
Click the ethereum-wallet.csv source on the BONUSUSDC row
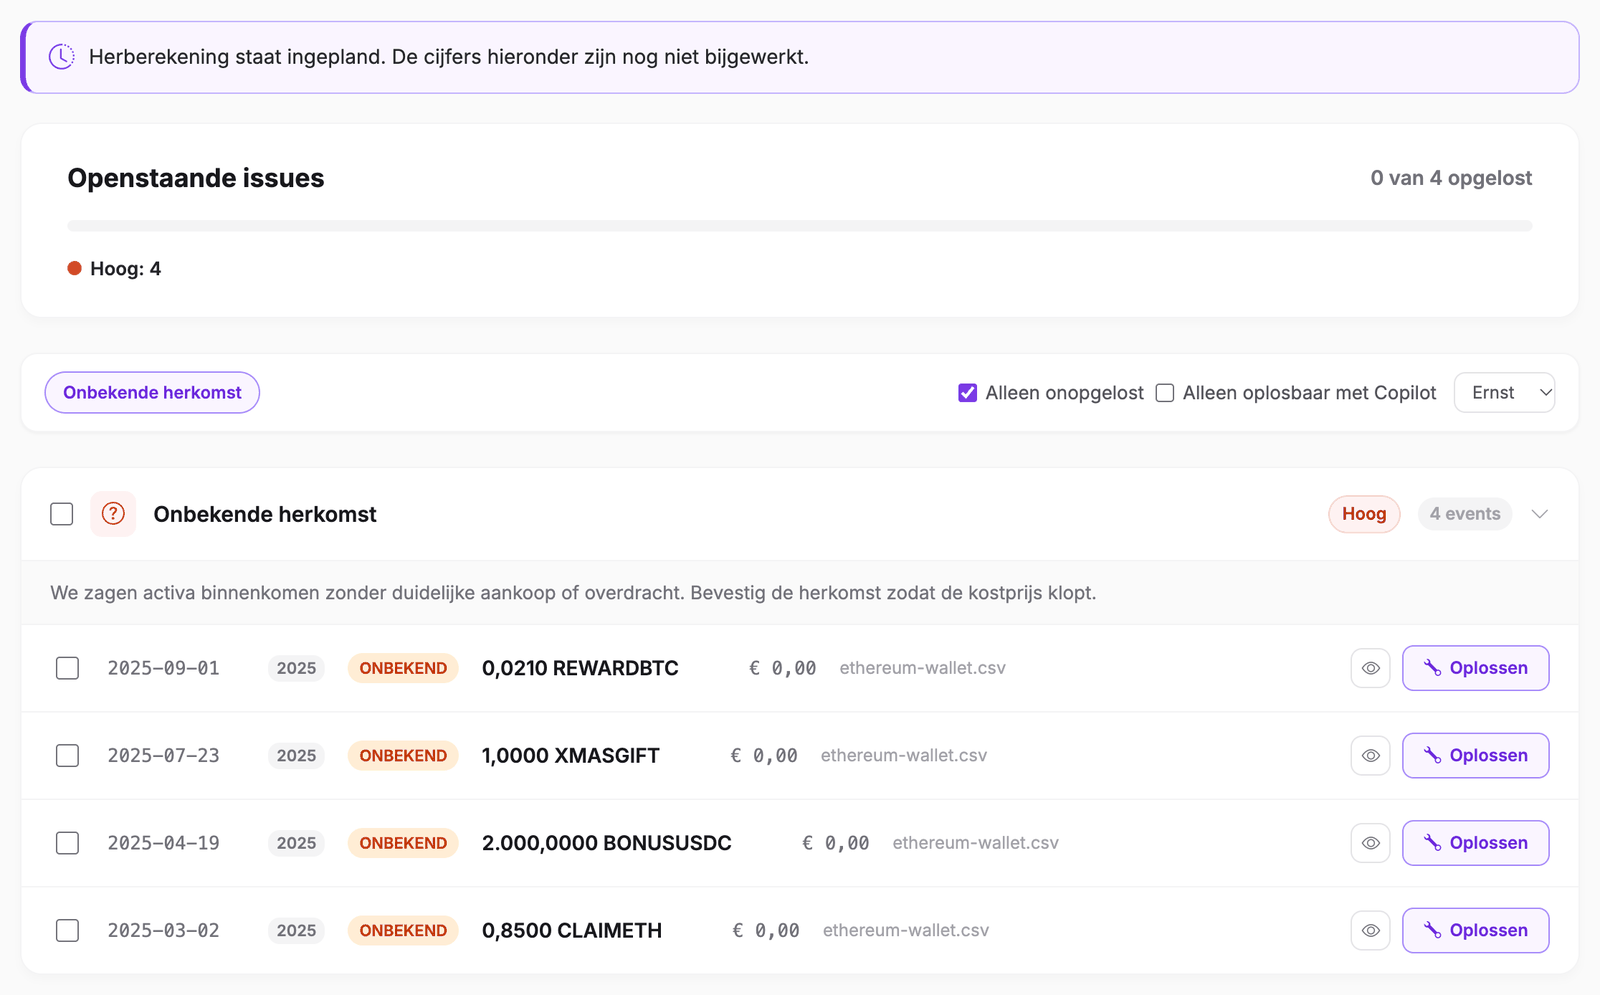976,843
